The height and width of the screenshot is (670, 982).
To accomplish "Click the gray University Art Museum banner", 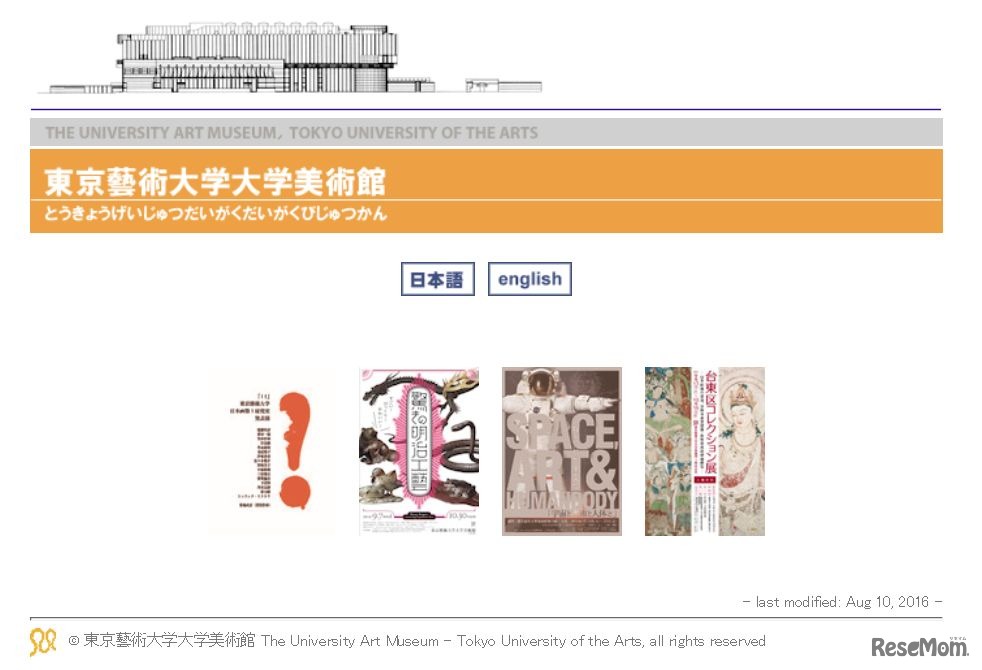I will pyautogui.click(x=486, y=132).
